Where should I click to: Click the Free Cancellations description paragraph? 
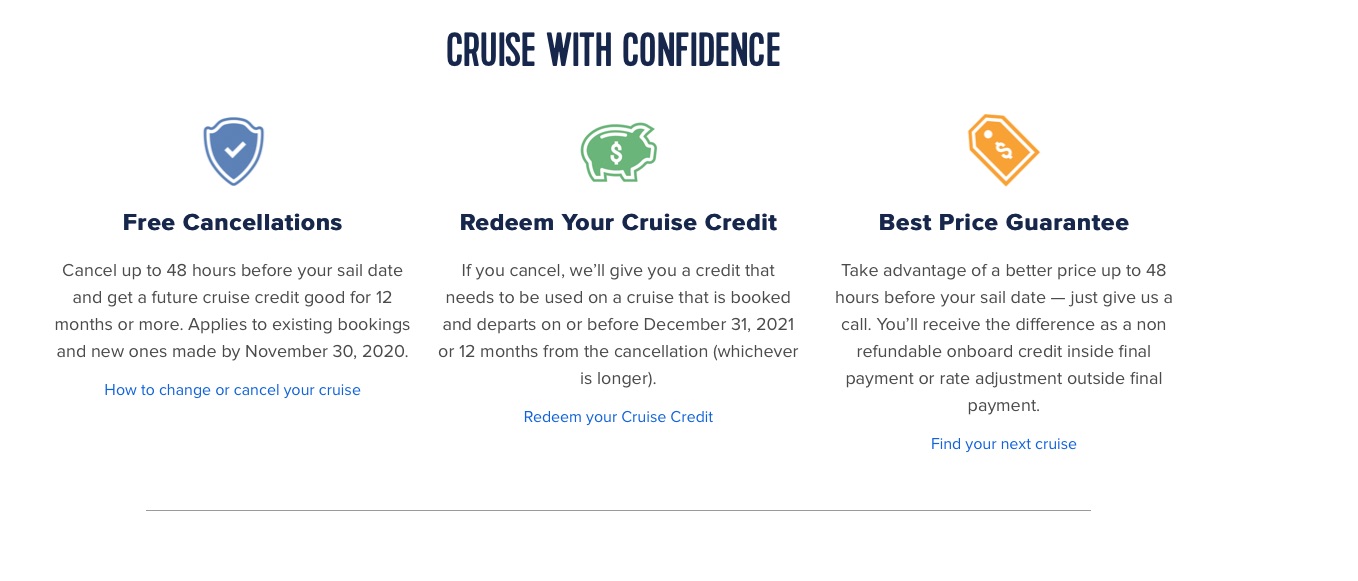tap(232, 311)
